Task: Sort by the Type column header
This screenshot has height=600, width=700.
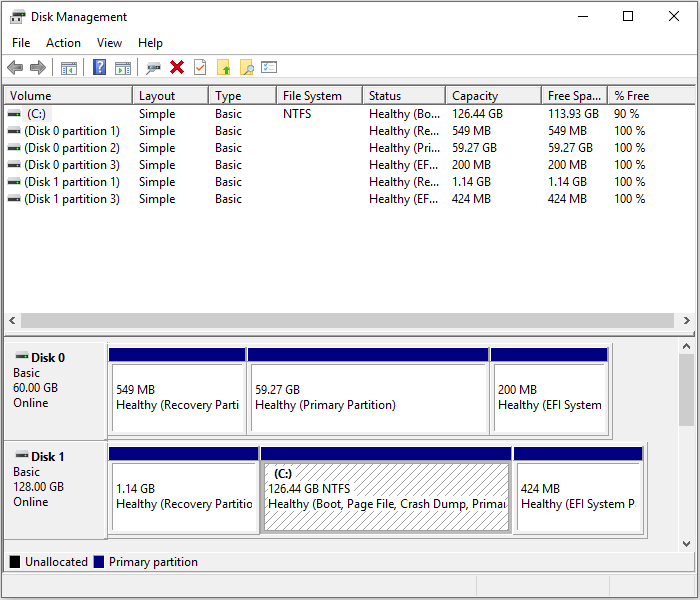Action: point(242,96)
